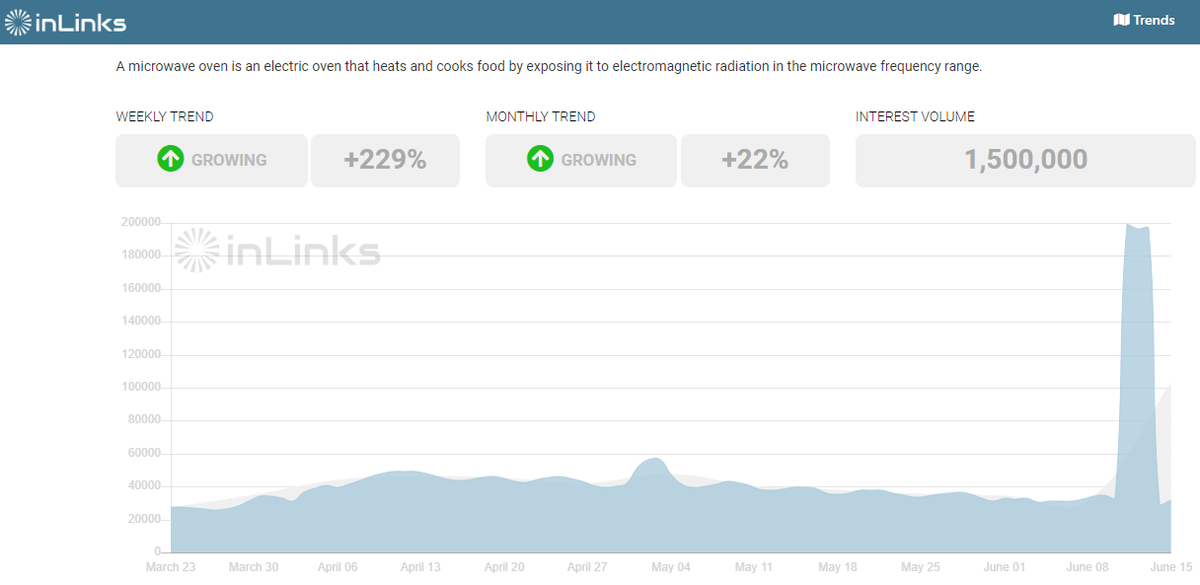The height and width of the screenshot is (585, 1200).
Task: Click the 1,500,000 interest volume box
Action: click(1025, 160)
